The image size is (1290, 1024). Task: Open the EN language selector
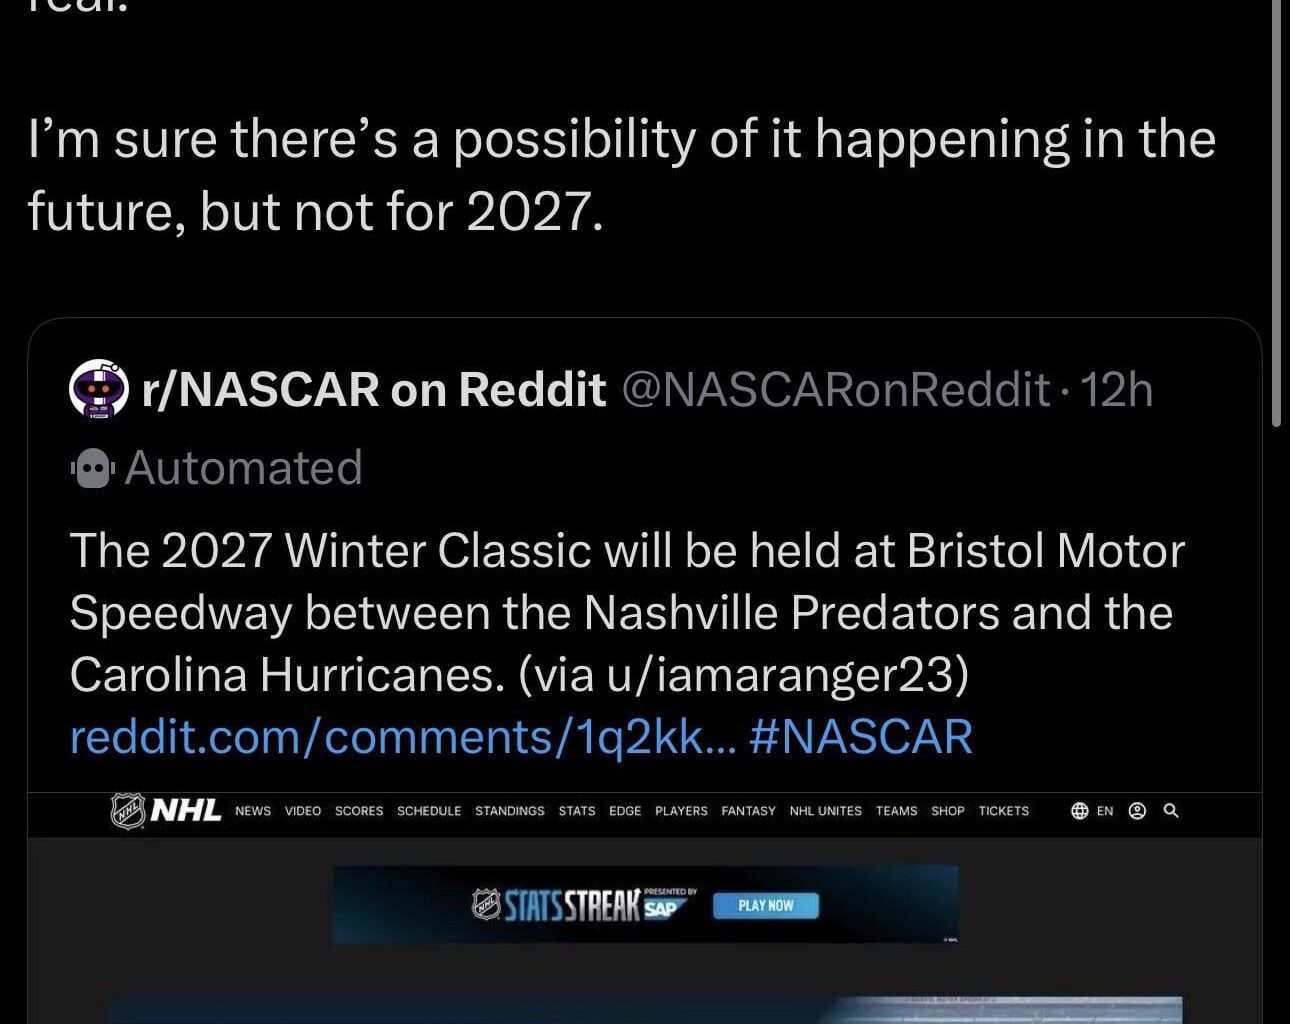[1105, 811]
